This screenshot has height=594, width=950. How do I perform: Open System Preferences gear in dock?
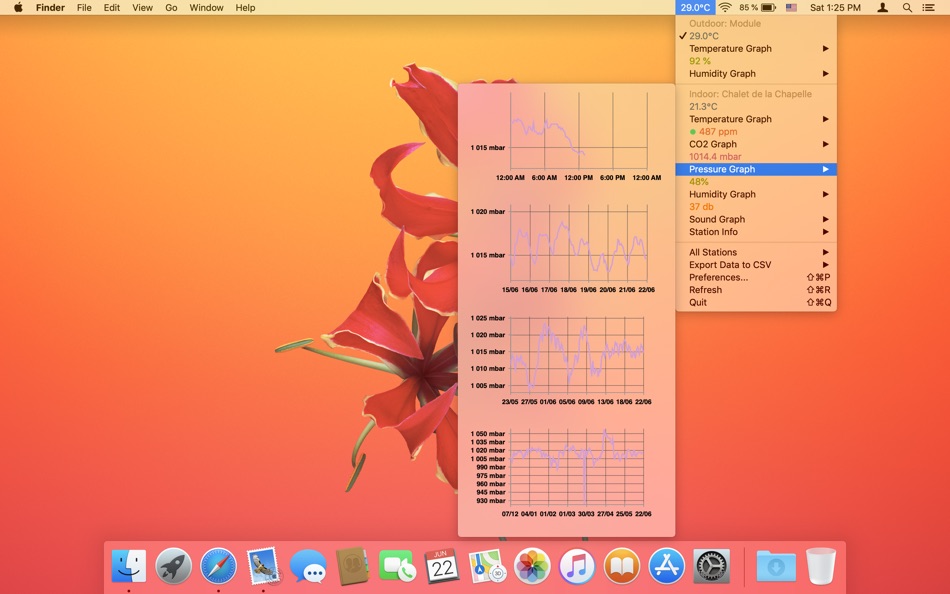711,566
